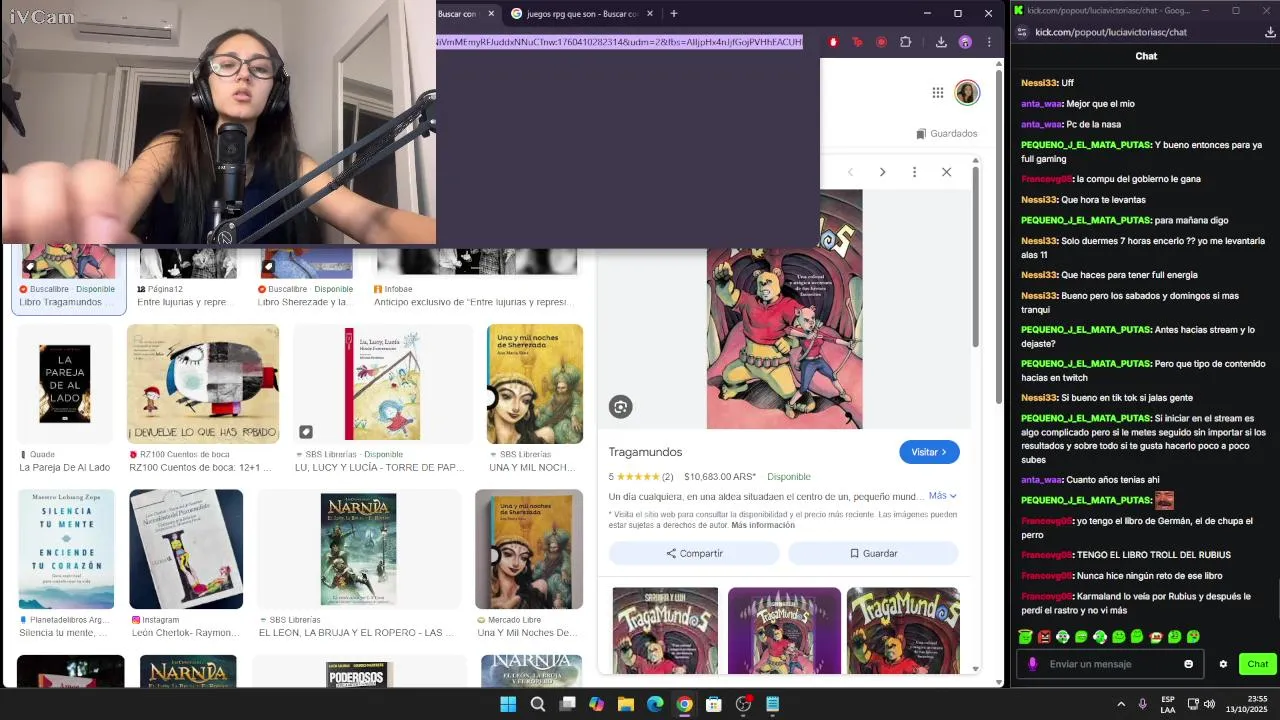
Task: Click the purple microphone icon in chat input
Action: point(1032,664)
